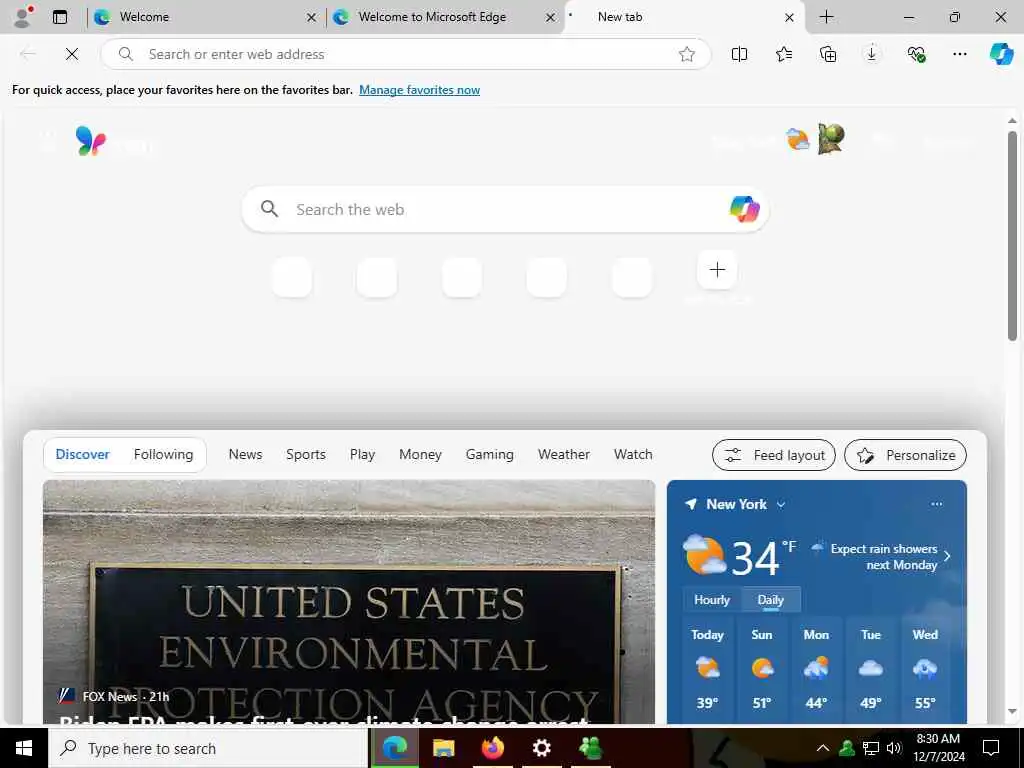
Task: Click the scrollbar down arrow
Action: click(1012, 712)
